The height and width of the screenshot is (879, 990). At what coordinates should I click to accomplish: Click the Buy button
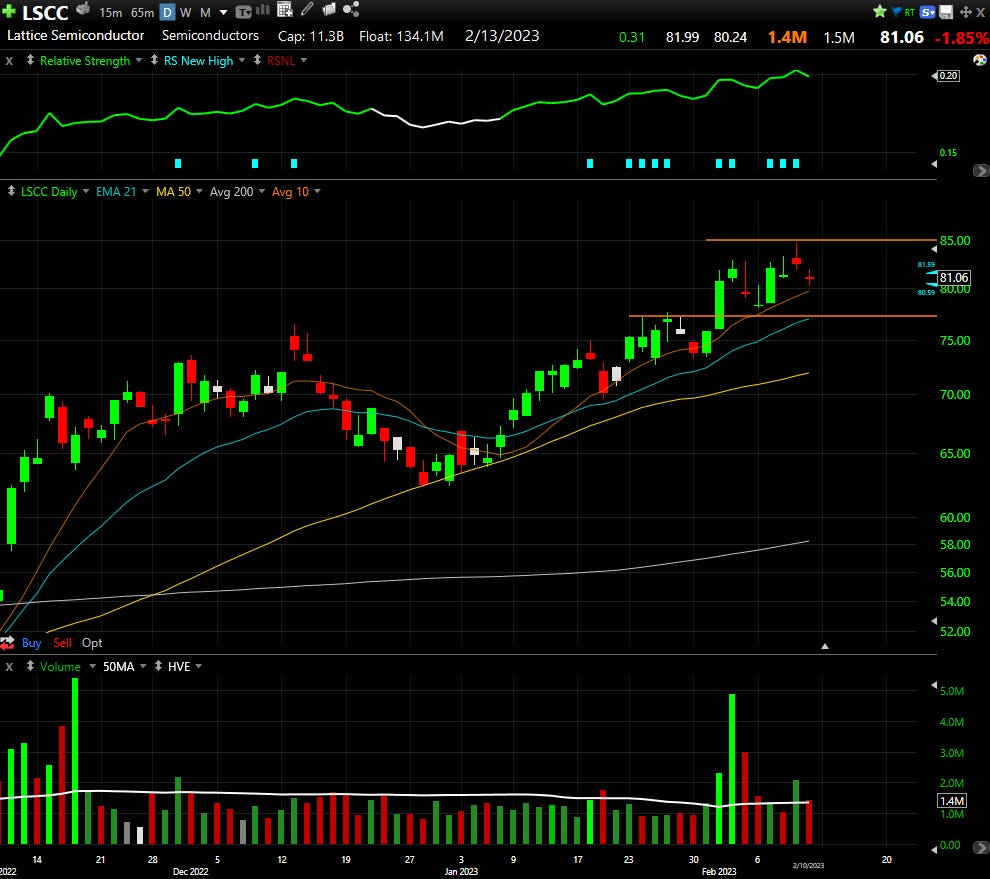[x=32, y=643]
